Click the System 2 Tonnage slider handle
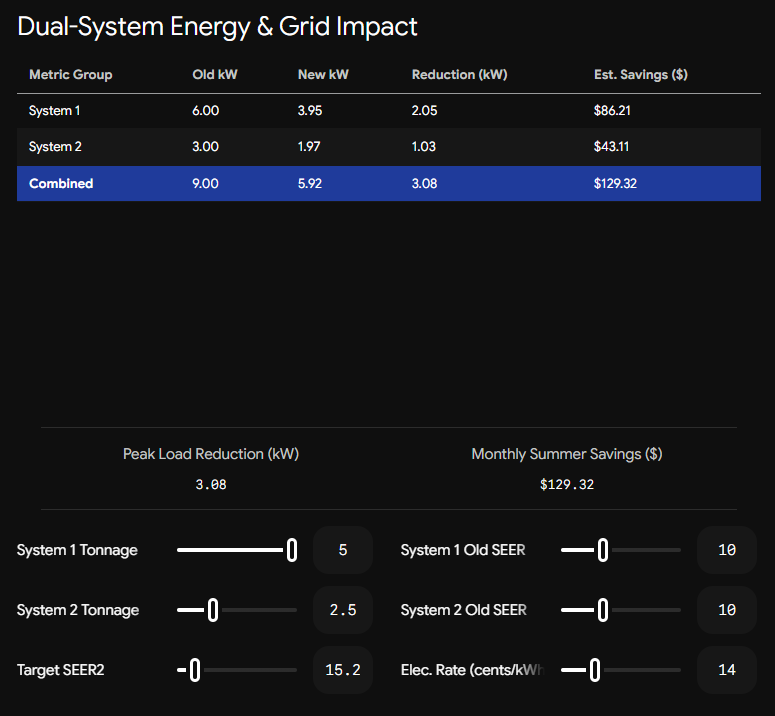Viewport: 775px width, 716px height. coord(213,610)
